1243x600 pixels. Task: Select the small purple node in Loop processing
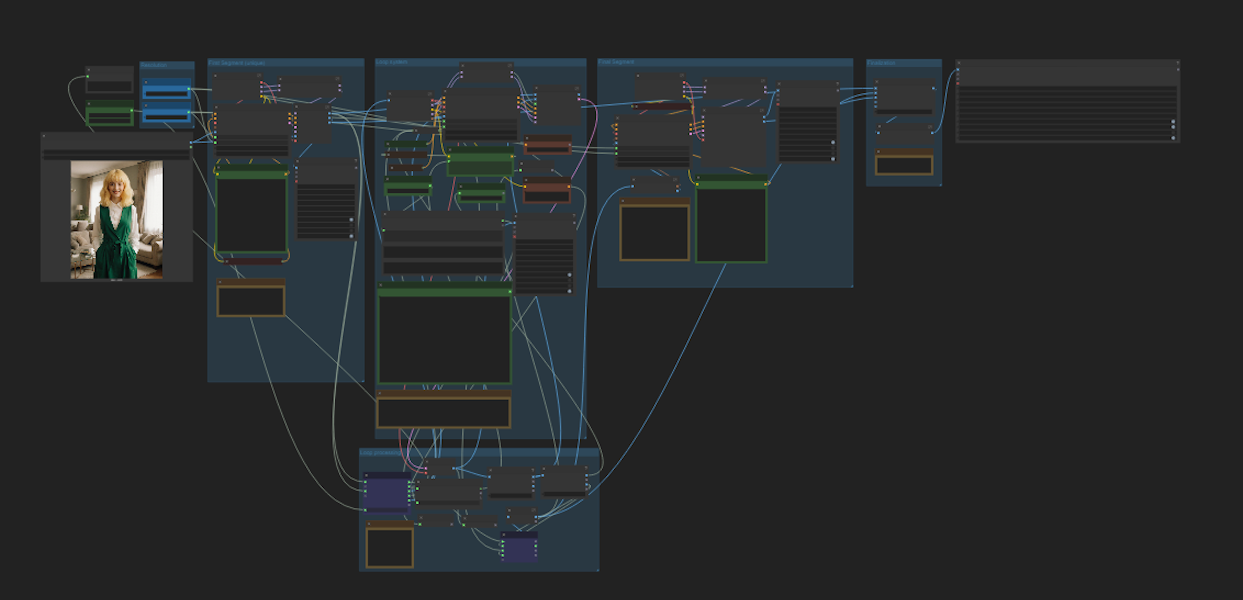pos(519,547)
